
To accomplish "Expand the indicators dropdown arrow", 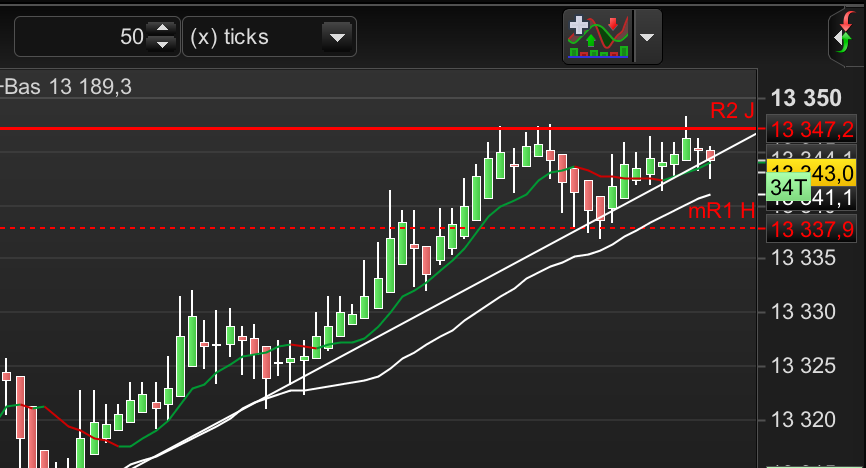I will 647,37.
